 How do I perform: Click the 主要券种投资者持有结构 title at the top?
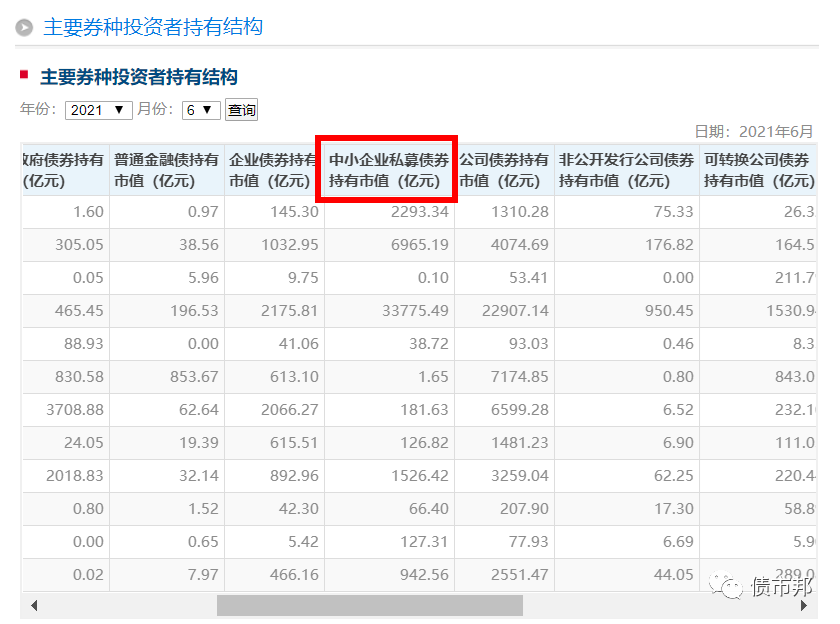(153, 27)
